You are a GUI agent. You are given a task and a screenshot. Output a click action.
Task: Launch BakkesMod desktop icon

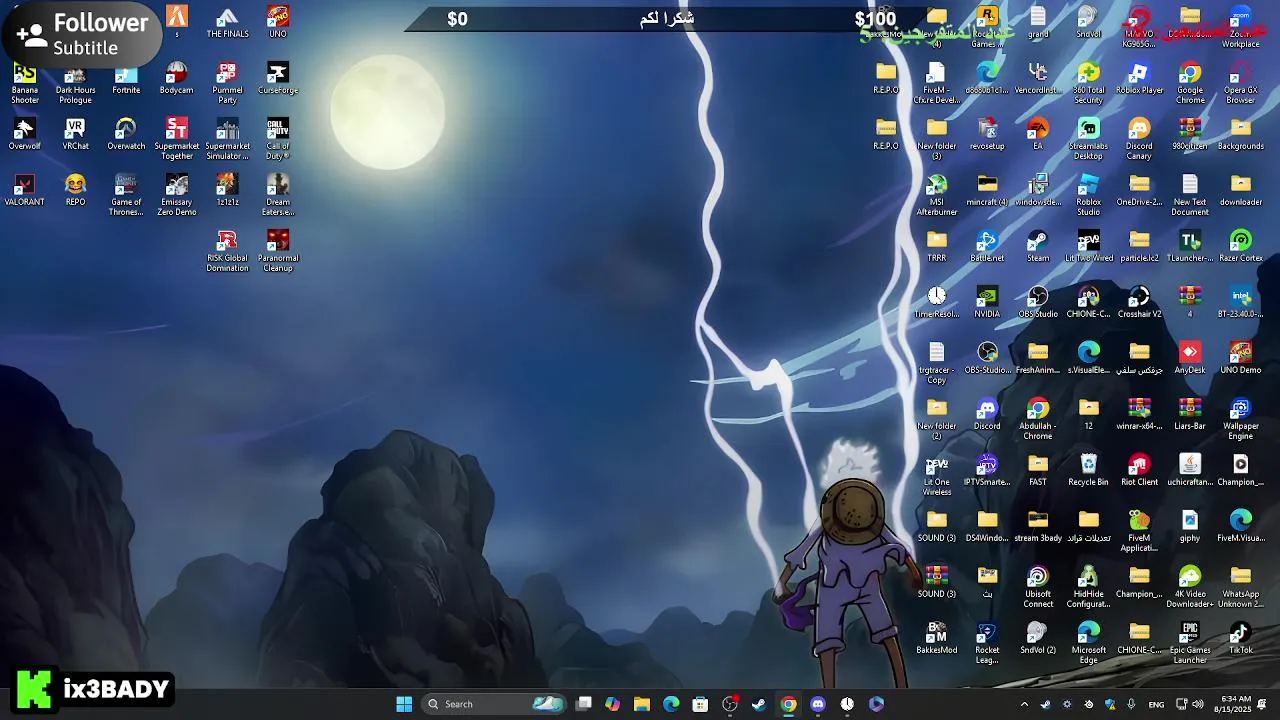(x=937, y=639)
